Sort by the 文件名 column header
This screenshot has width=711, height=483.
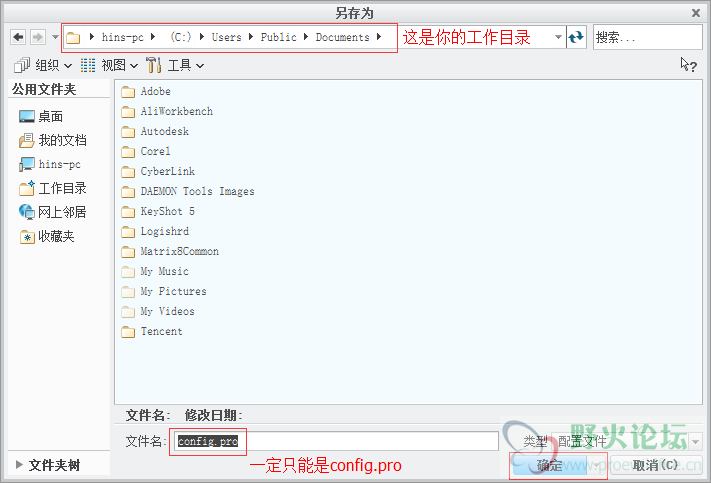(148, 415)
